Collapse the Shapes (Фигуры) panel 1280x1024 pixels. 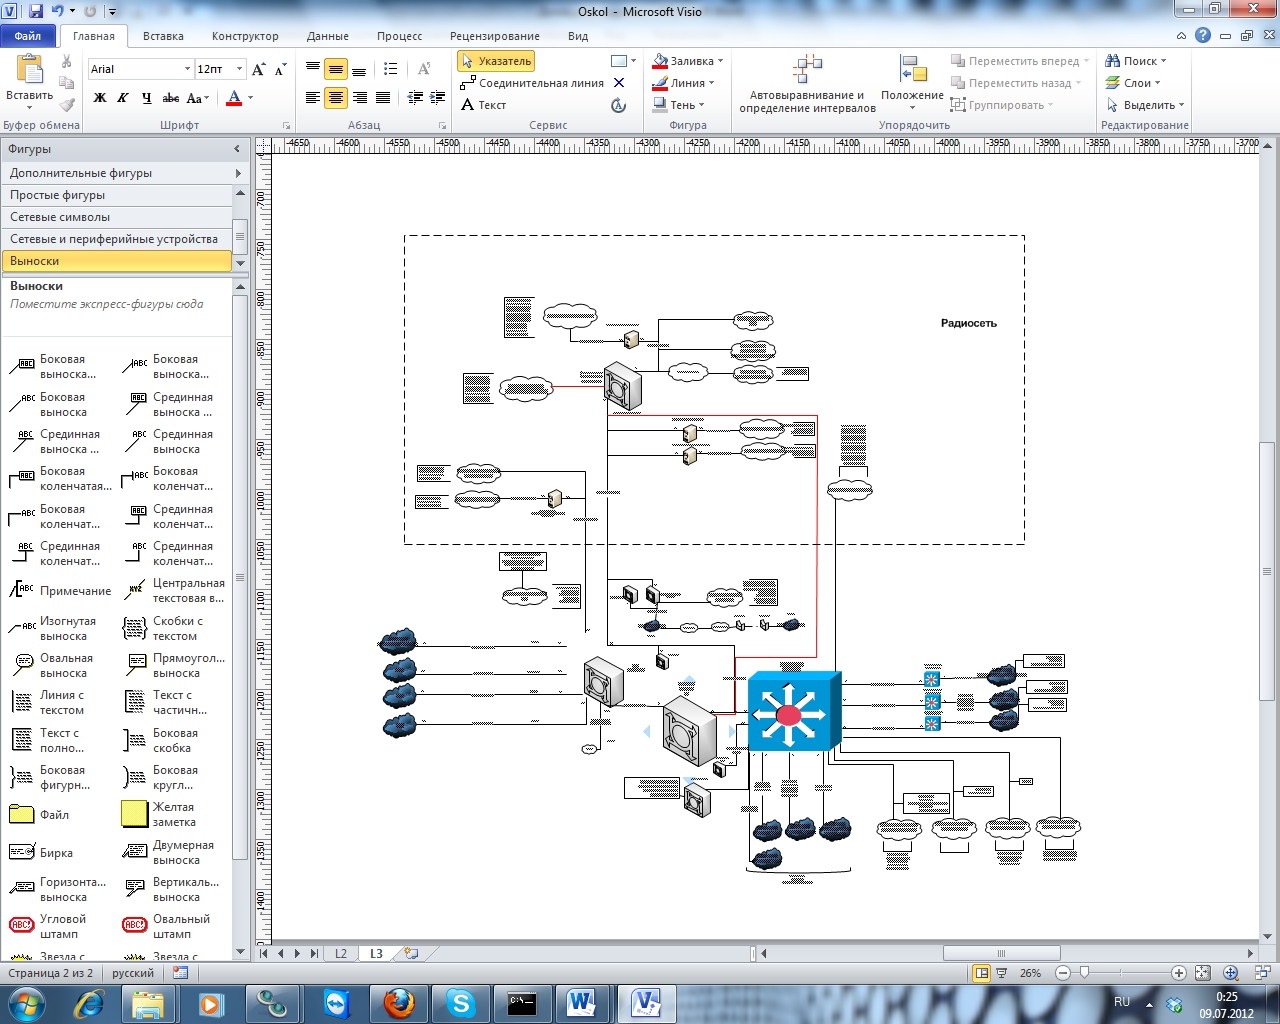(237, 149)
